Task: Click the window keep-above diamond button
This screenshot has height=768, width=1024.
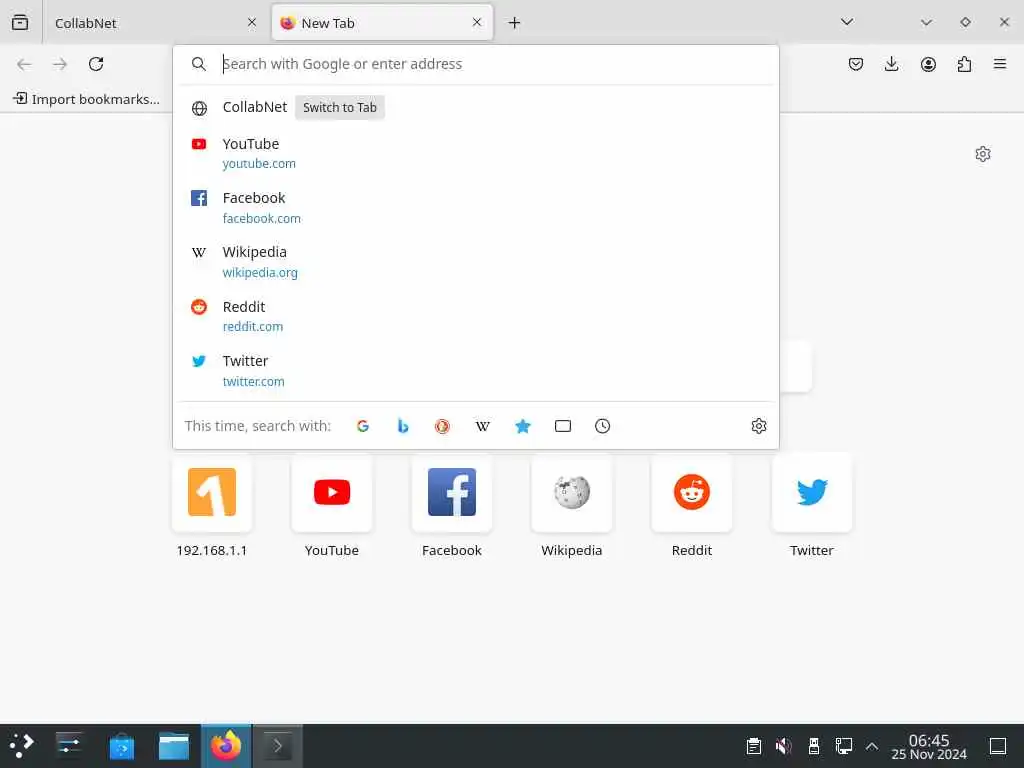Action: pos(965,22)
